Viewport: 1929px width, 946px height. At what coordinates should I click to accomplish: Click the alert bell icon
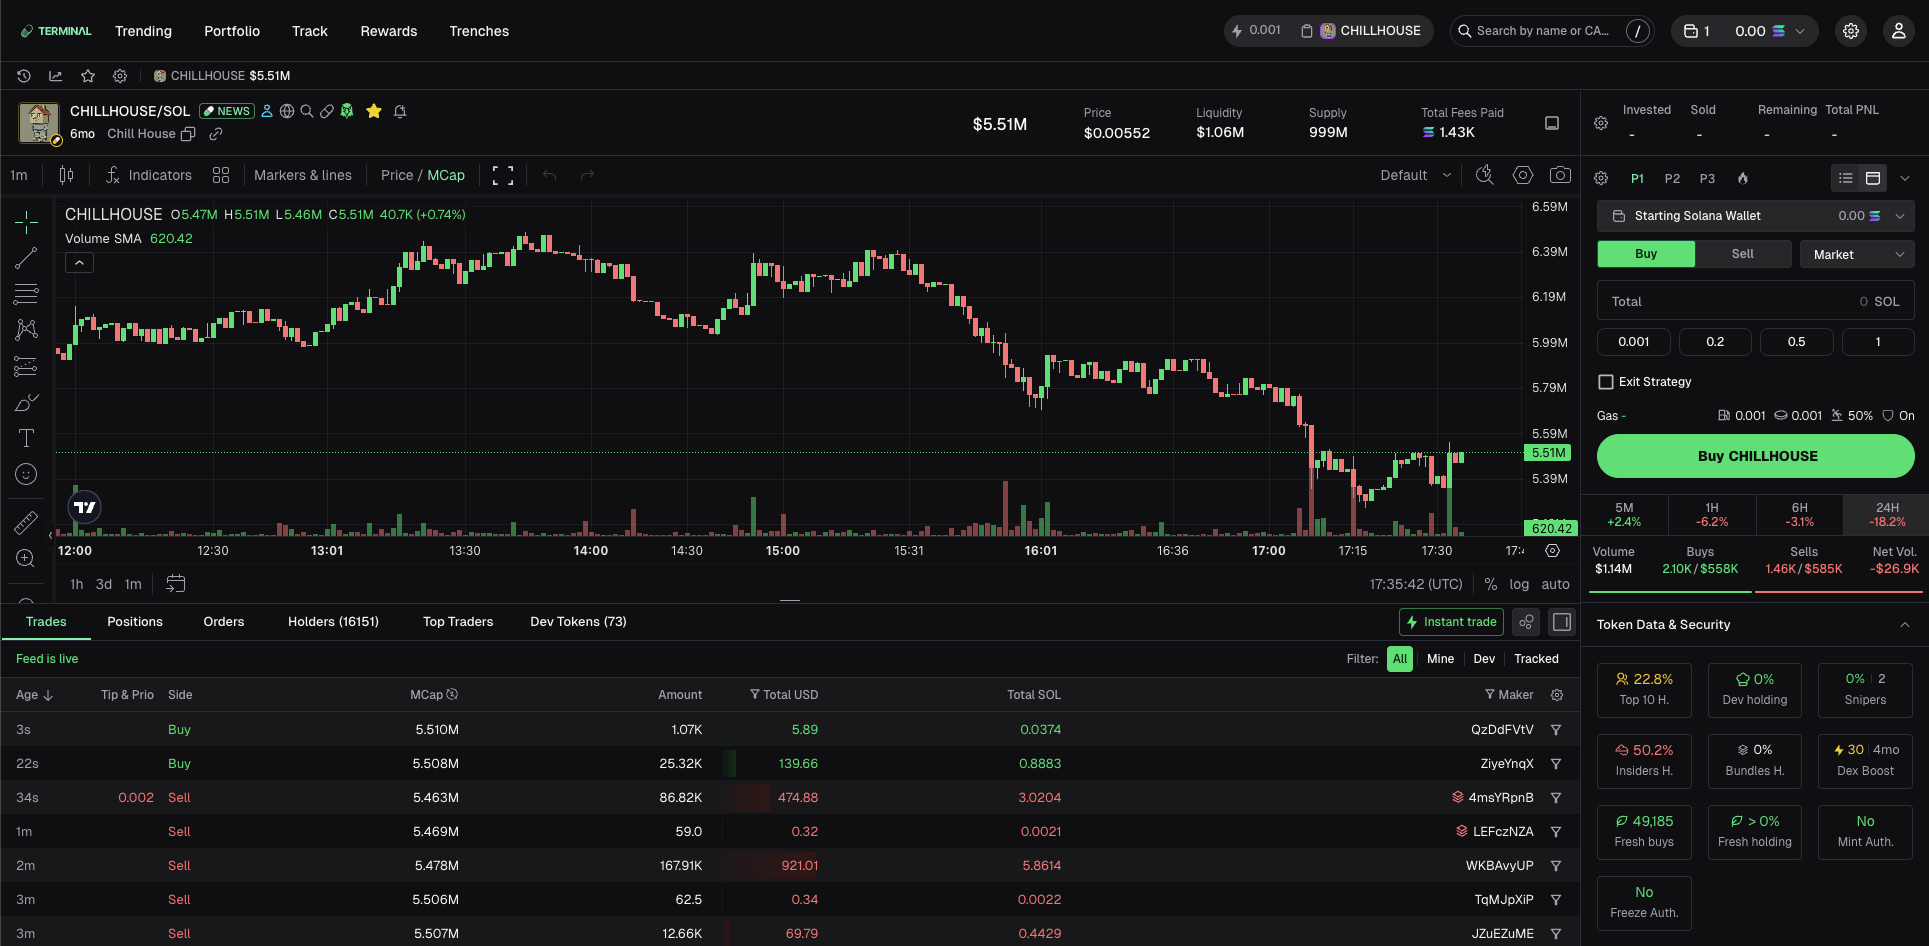400,111
